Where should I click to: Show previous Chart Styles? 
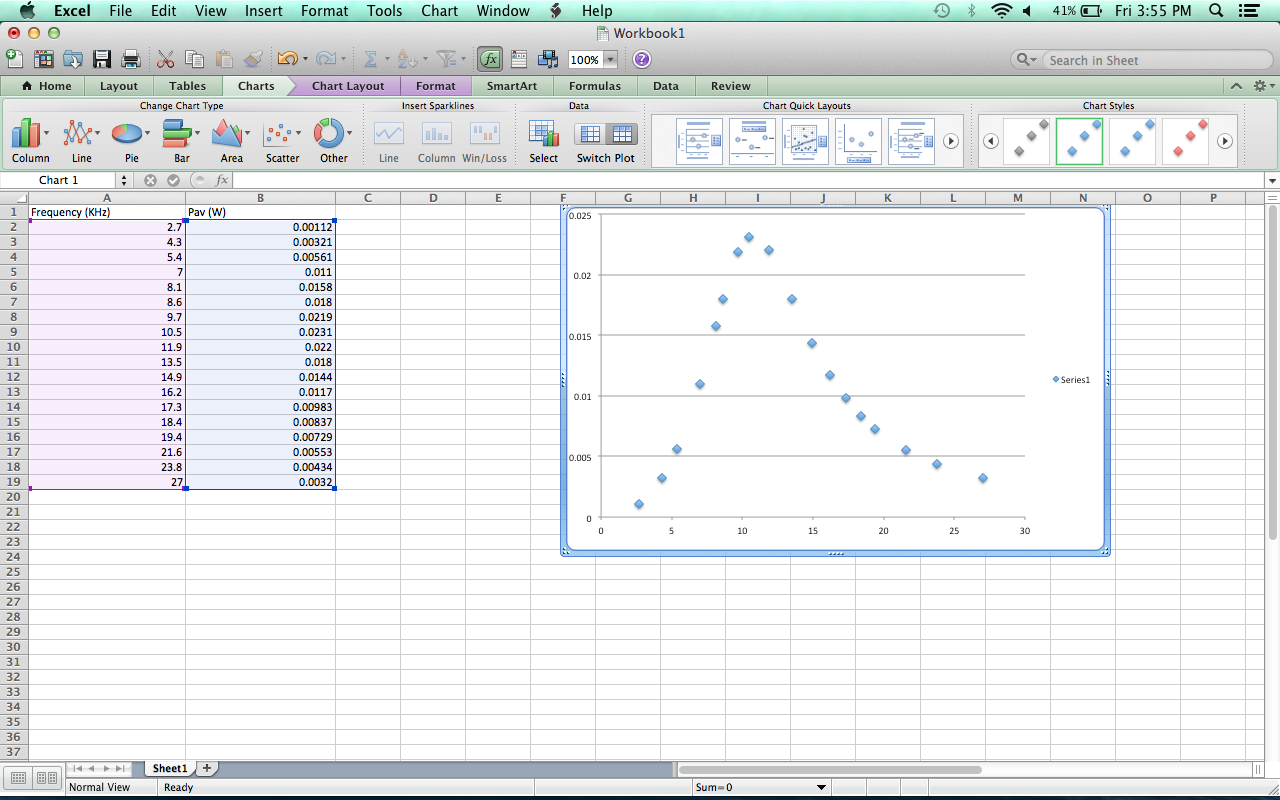tap(990, 141)
